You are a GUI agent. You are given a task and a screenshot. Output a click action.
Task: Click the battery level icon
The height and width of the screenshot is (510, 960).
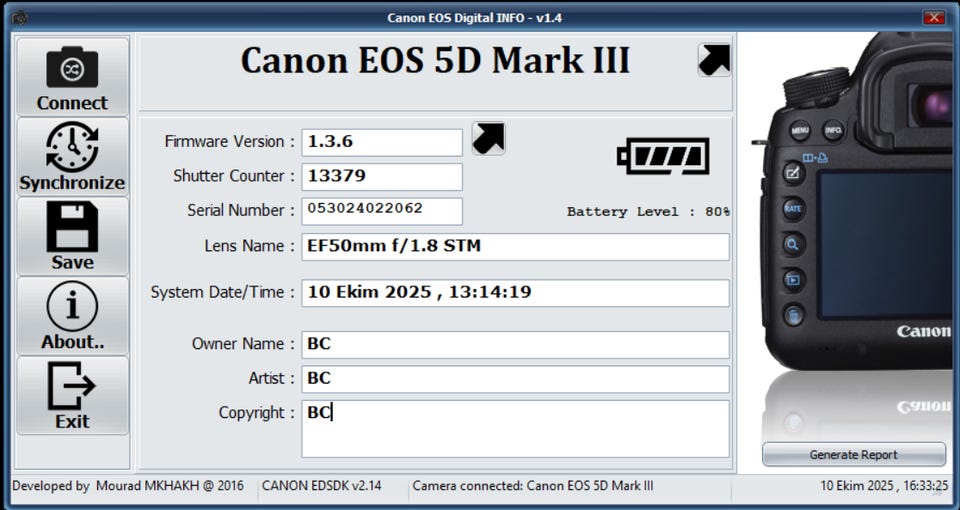coord(663,156)
